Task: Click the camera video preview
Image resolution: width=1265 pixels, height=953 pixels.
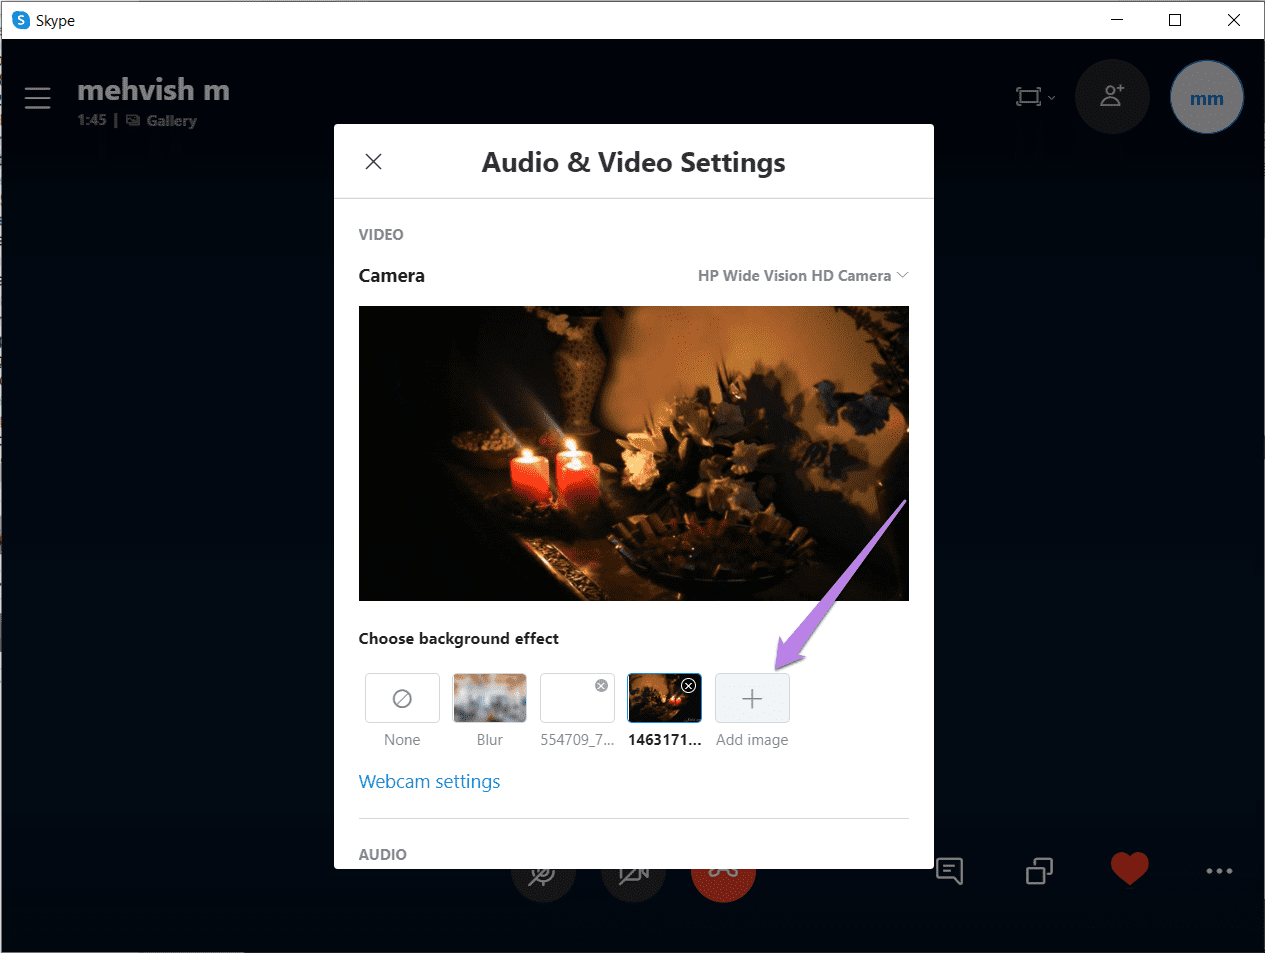Action: point(634,453)
